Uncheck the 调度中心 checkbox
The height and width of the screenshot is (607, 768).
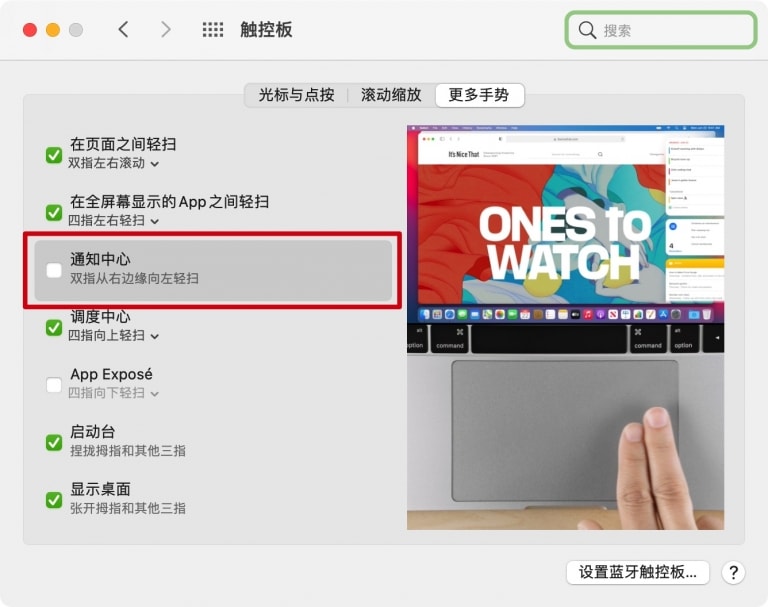coord(54,328)
